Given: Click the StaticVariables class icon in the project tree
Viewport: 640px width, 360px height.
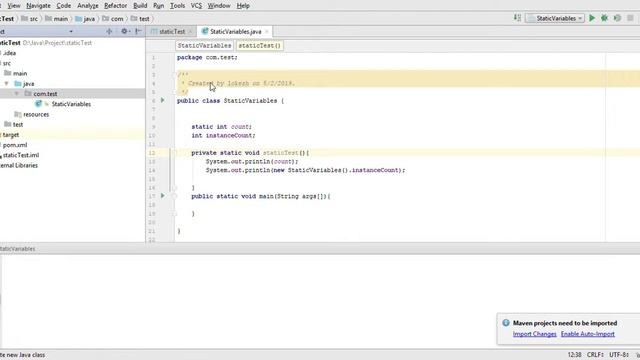Looking at the screenshot, I should click(x=39, y=104).
